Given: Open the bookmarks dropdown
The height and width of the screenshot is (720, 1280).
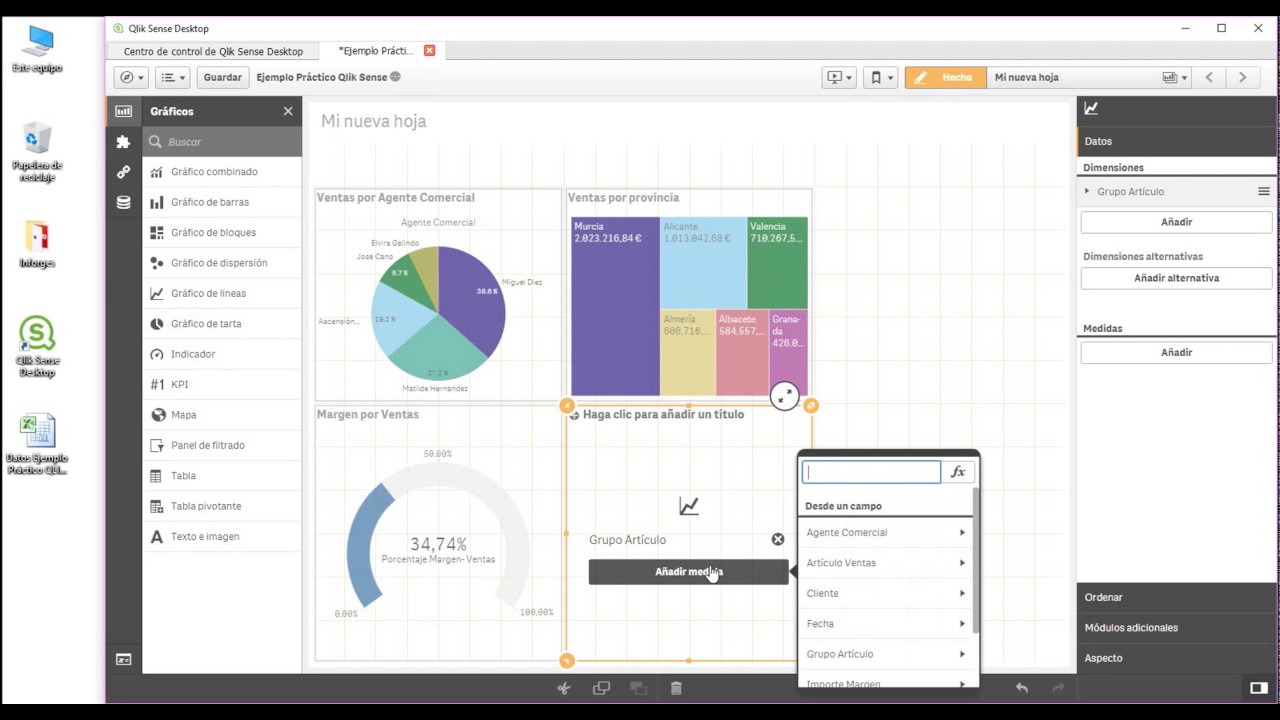Looking at the screenshot, I should pyautogui.click(x=879, y=77).
